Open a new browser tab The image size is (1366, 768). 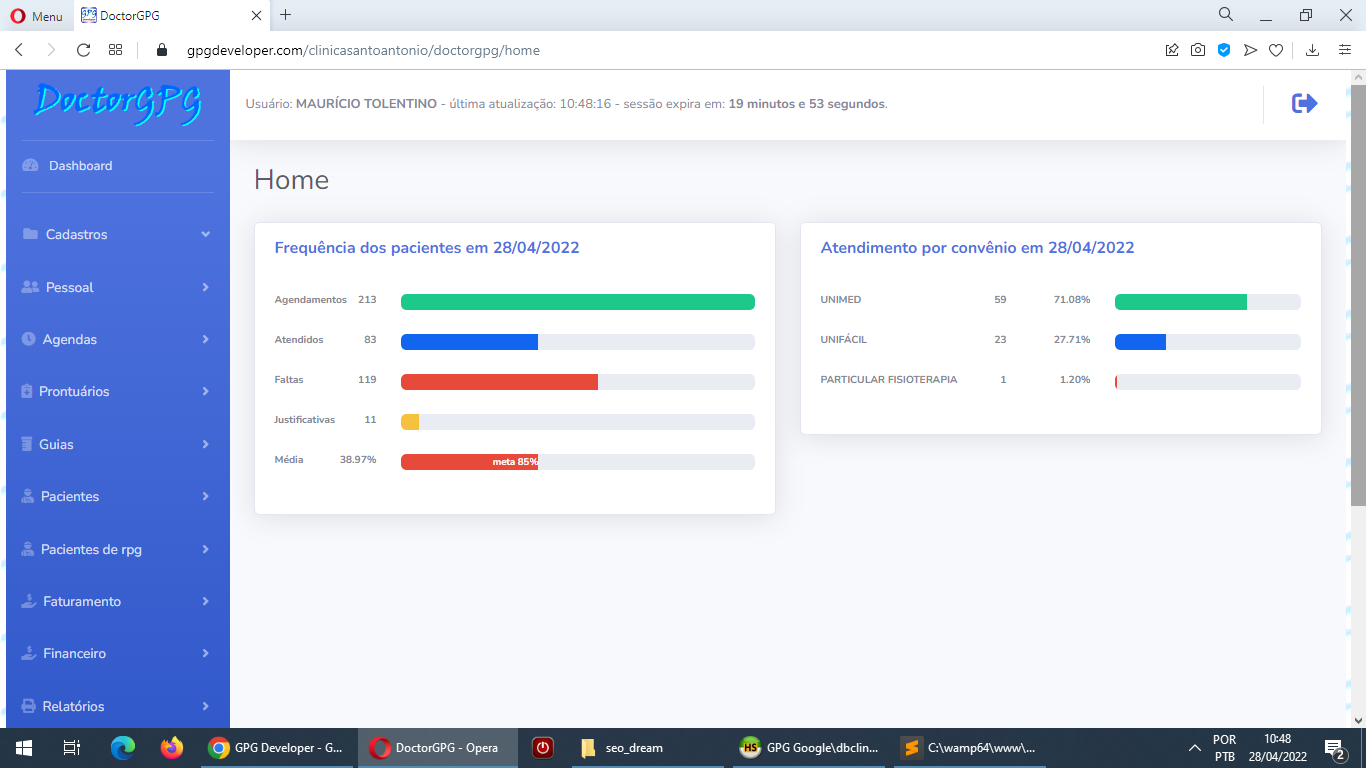(286, 15)
